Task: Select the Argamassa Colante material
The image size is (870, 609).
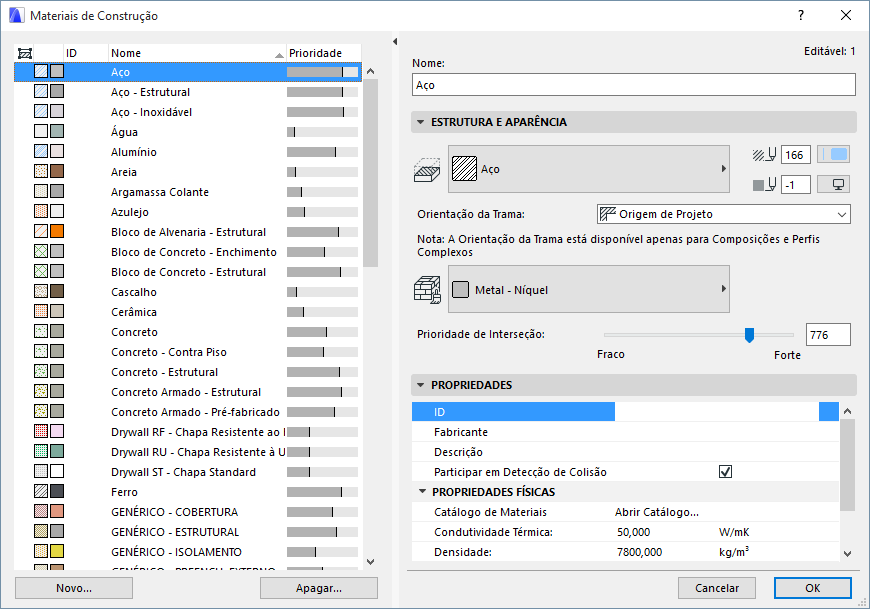Action: [x=188, y=191]
